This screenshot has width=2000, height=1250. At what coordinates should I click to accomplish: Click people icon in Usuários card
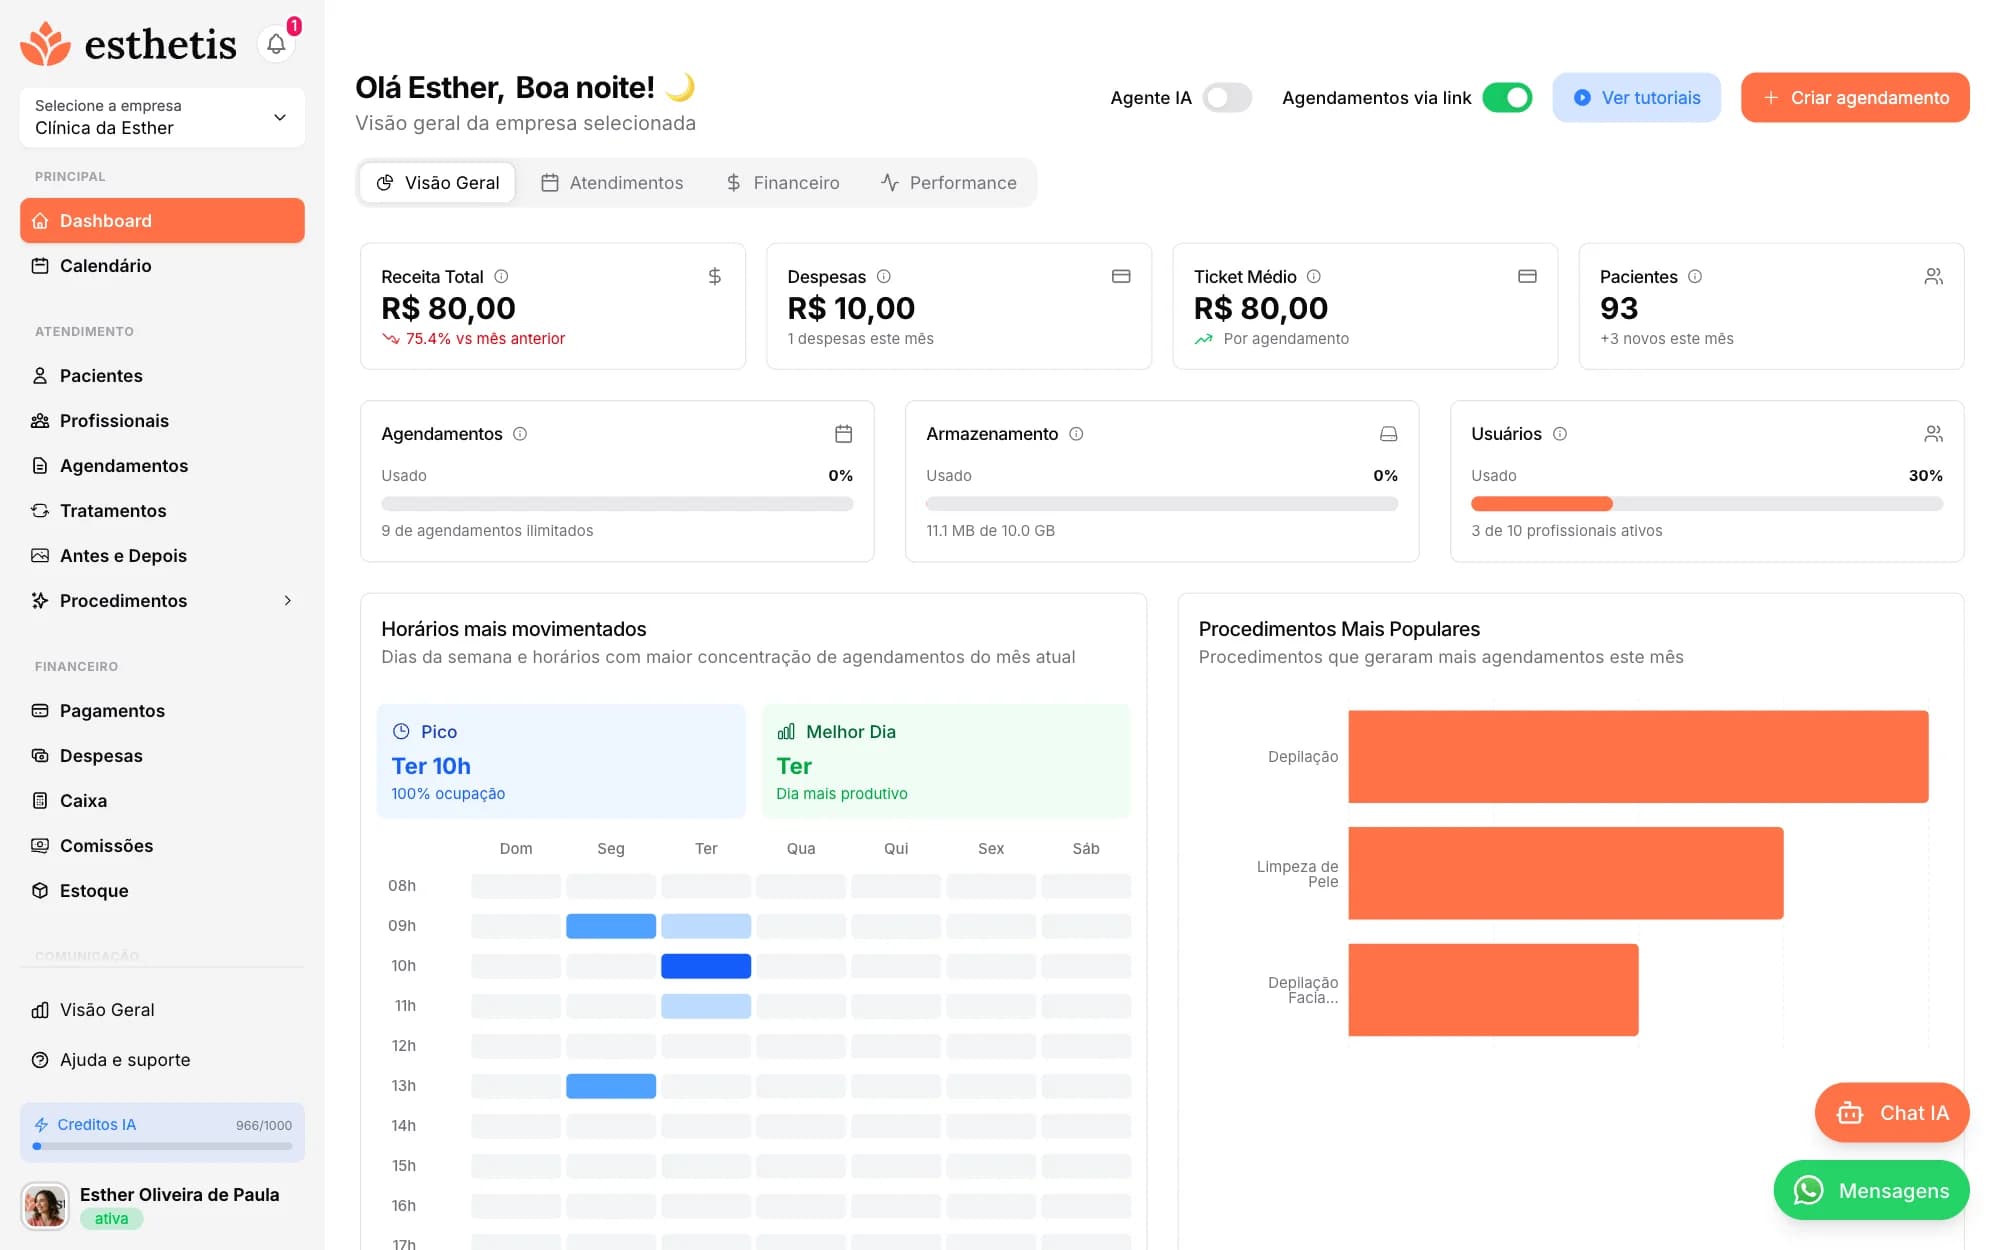click(1933, 433)
